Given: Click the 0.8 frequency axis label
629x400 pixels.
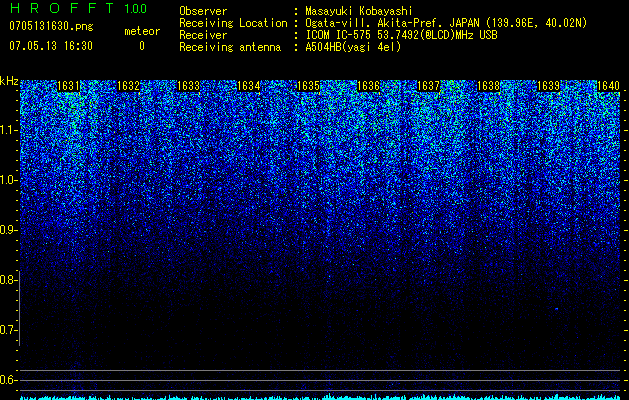Looking at the screenshot, I should point(8,280).
